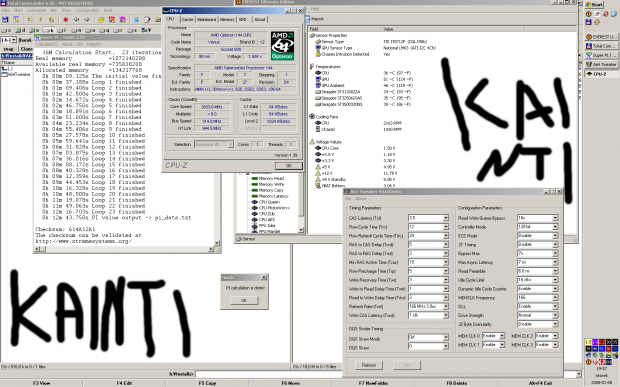
Task: Switch to the Super PI taskbar button
Action: [x=601, y=55]
